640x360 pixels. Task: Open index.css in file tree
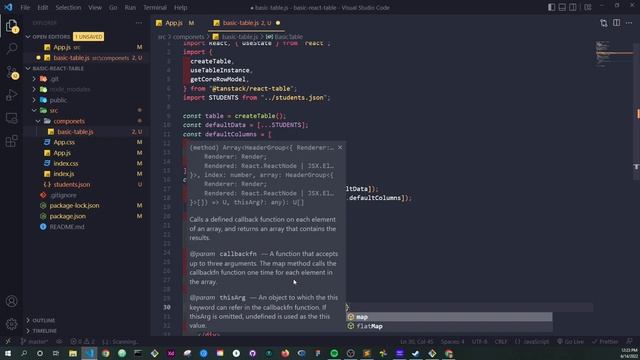pos(65,163)
